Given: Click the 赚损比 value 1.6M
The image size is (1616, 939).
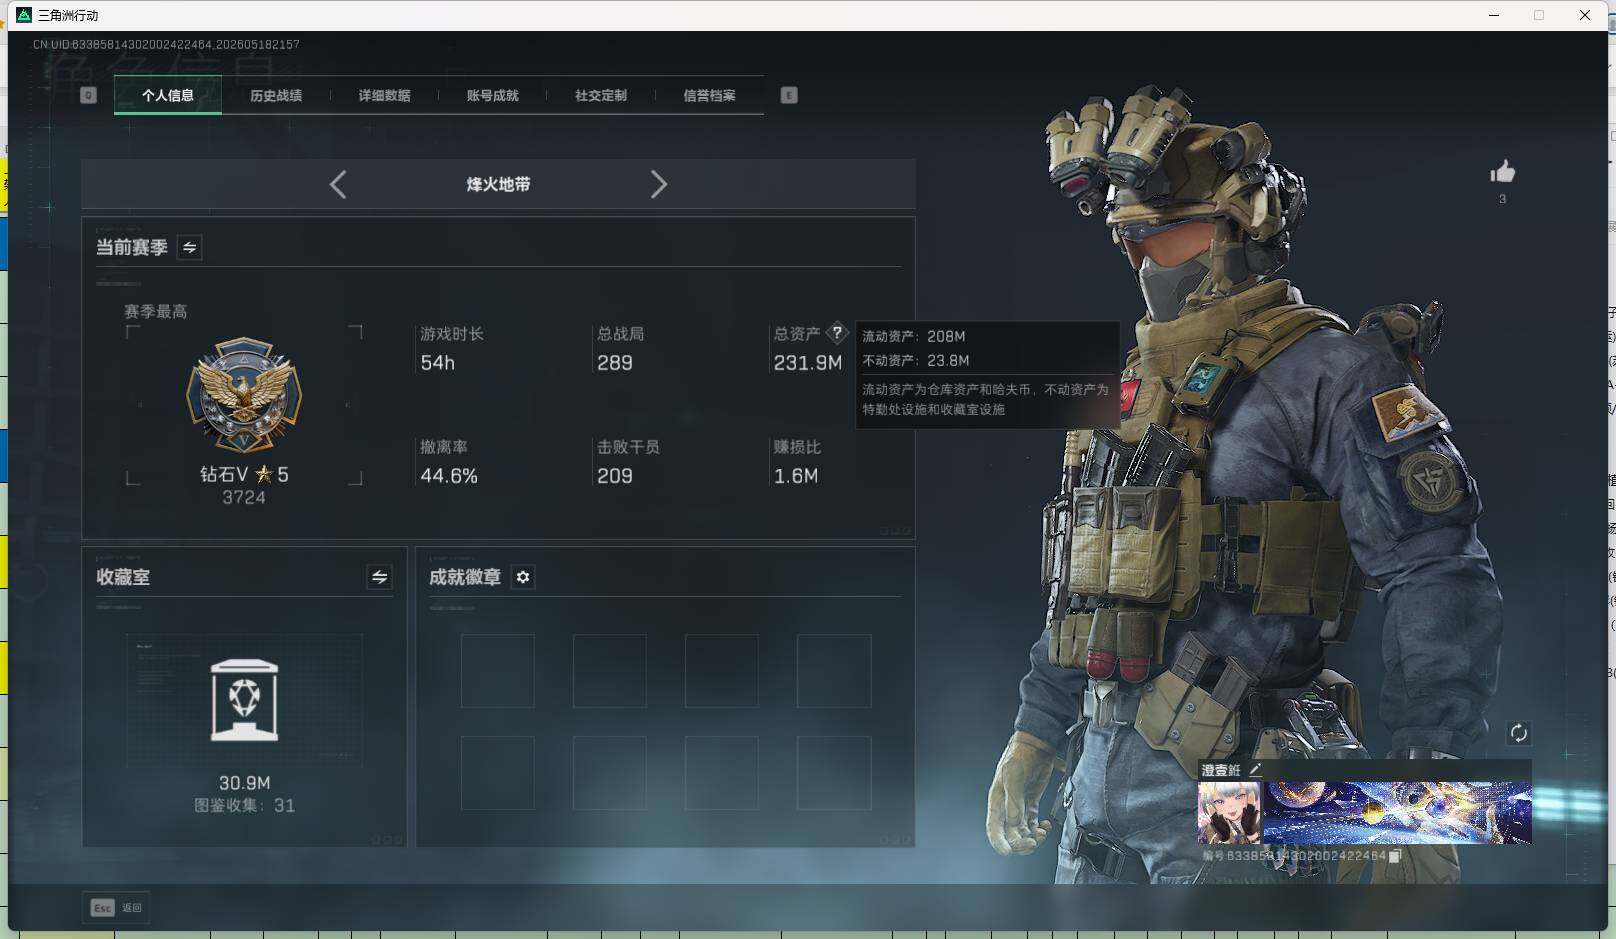Looking at the screenshot, I should tap(796, 476).
